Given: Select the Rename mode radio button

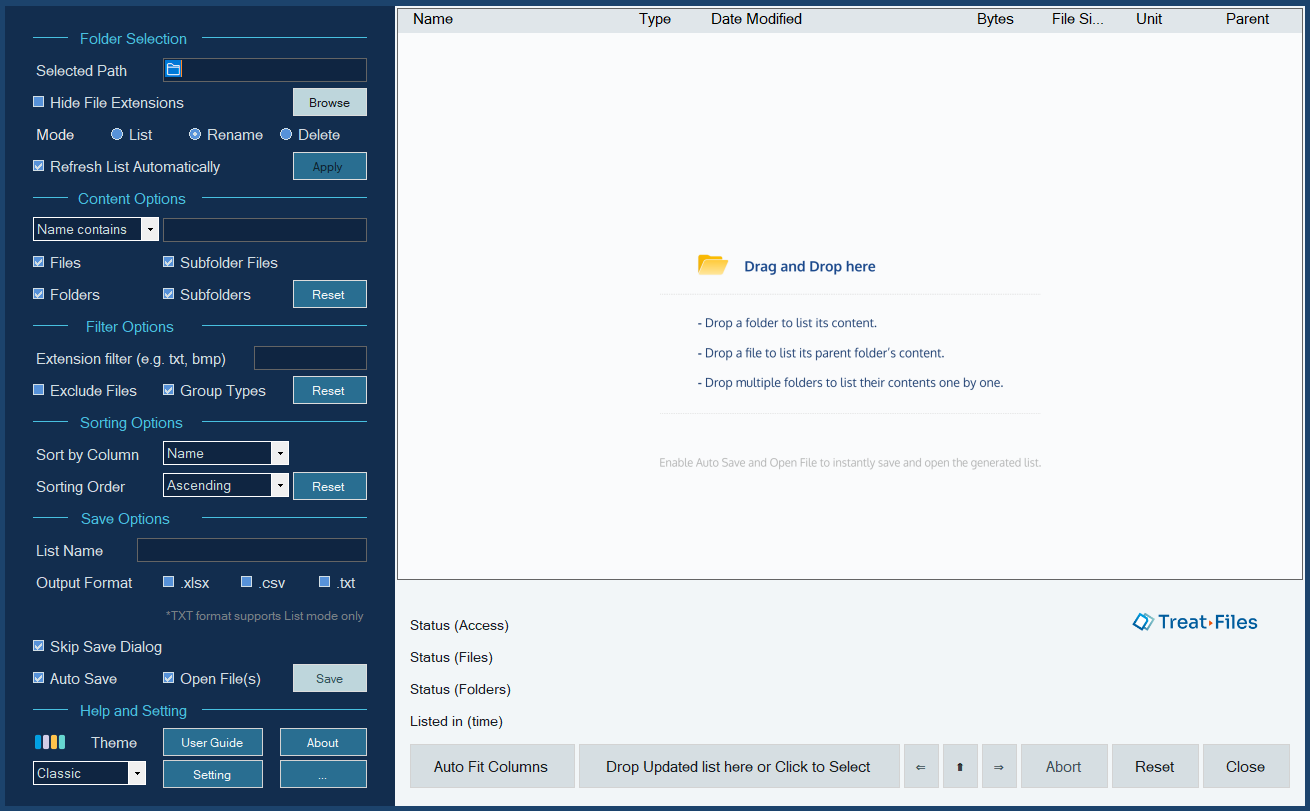Looking at the screenshot, I should 195,134.
